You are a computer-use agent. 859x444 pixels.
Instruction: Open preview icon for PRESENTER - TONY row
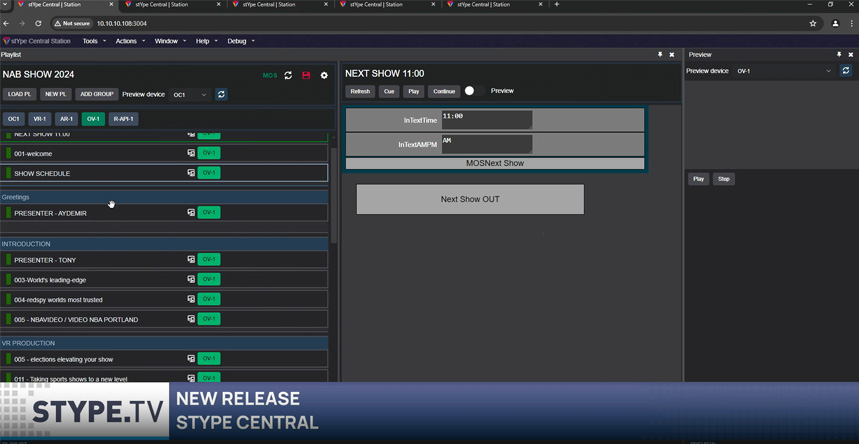tap(191, 260)
